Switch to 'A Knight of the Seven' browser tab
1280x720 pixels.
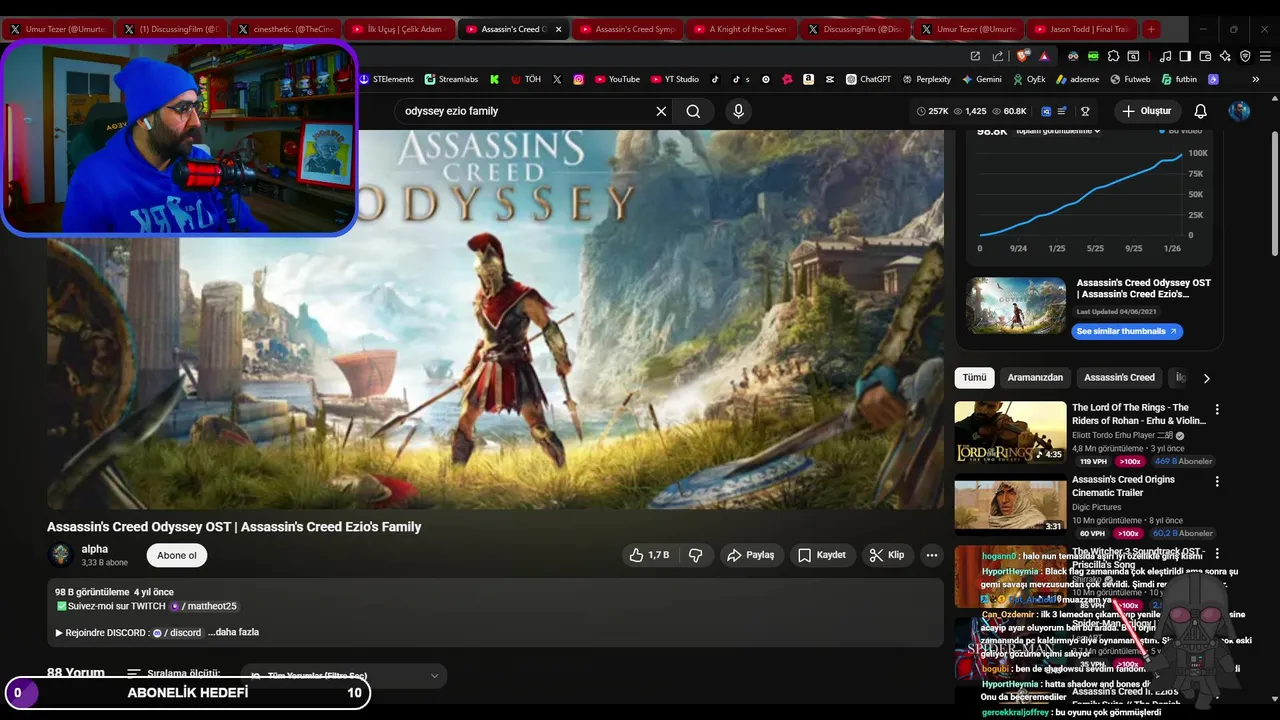point(741,29)
